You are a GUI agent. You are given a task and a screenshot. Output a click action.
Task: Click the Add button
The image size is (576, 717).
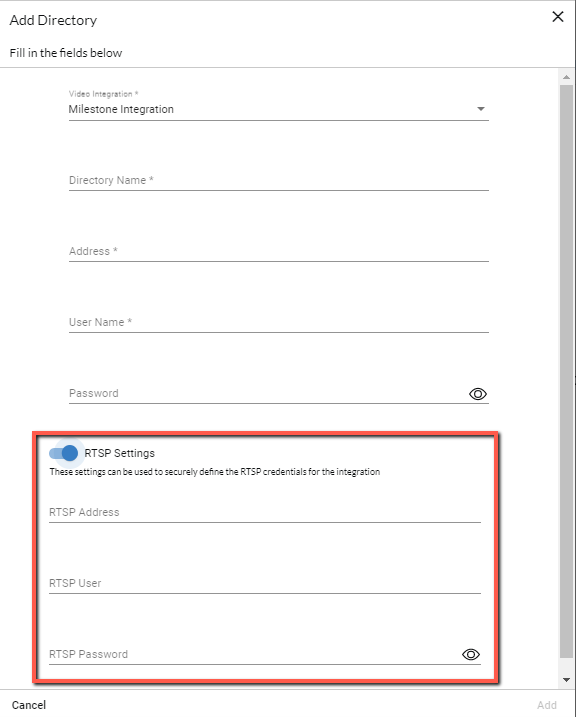547,705
